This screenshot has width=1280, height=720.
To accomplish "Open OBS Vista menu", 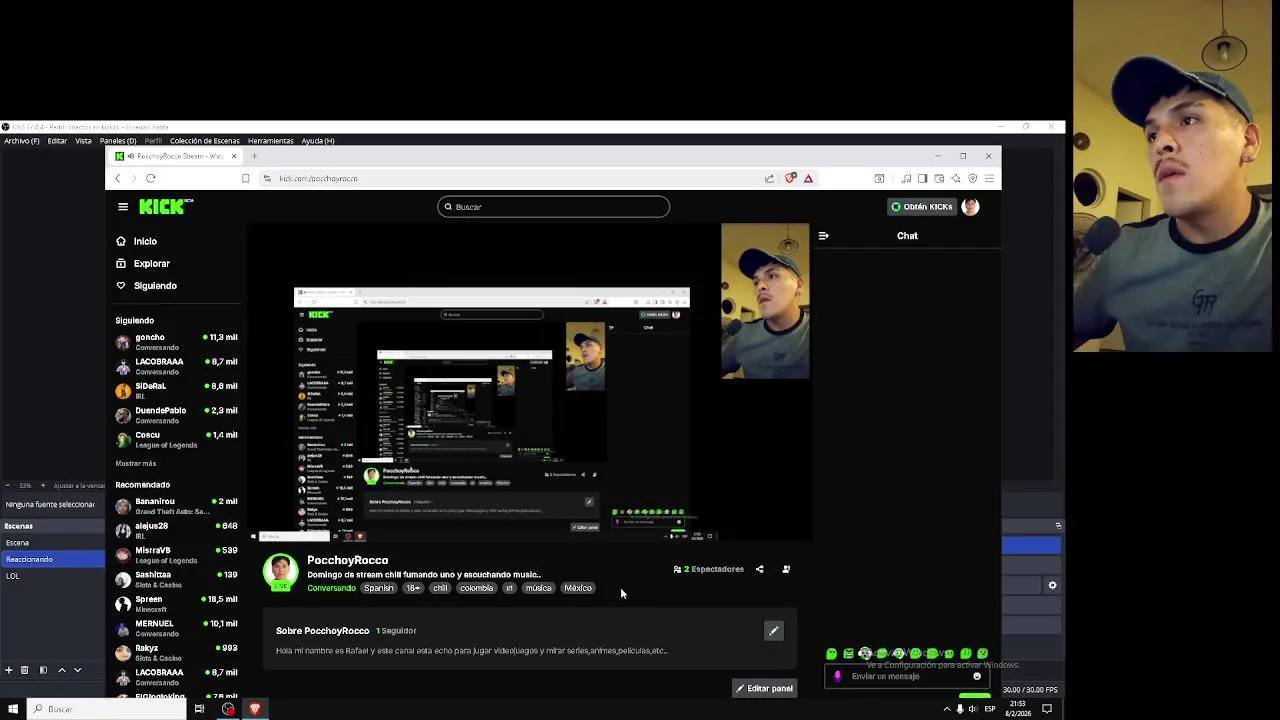I will (83, 141).
